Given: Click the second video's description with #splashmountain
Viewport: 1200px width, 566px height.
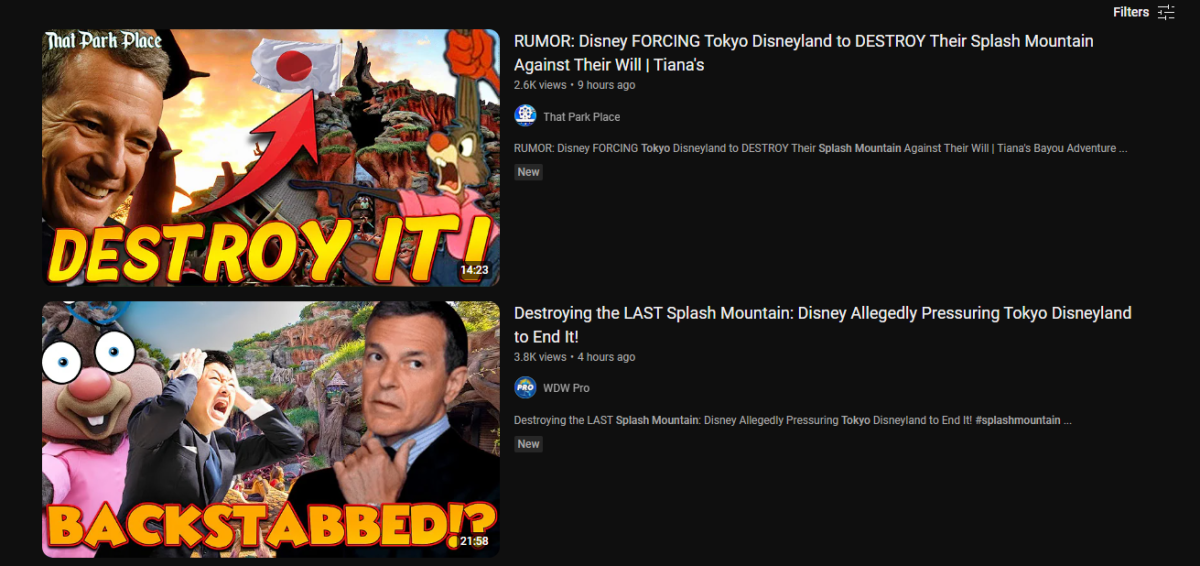Looking at the screenshot, I should click(x=793, y=420).
